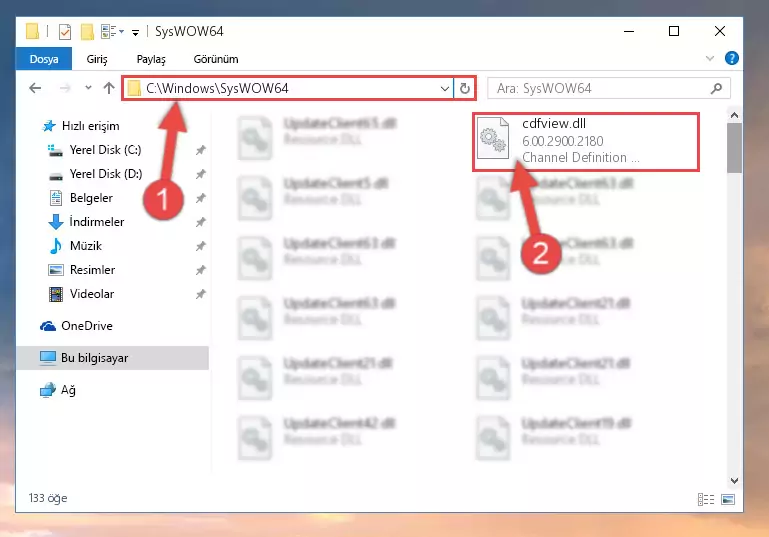This screenshot has width=769, height=537.
Task: Close the SysWOW64 window
Action: [719, 31]
